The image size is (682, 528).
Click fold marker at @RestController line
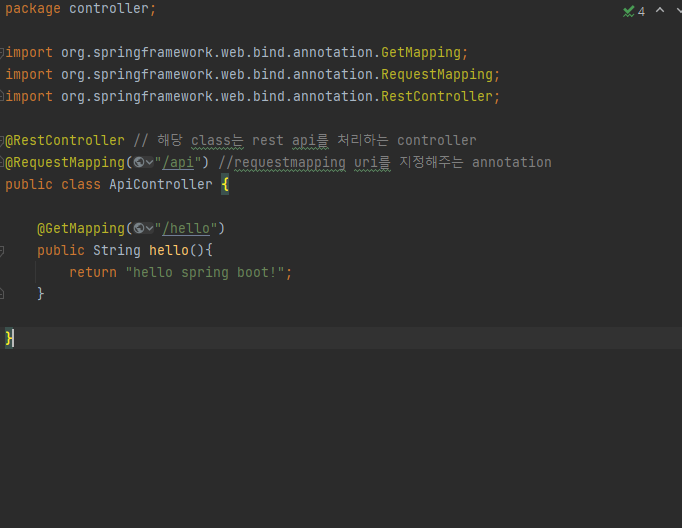point(3,140)
